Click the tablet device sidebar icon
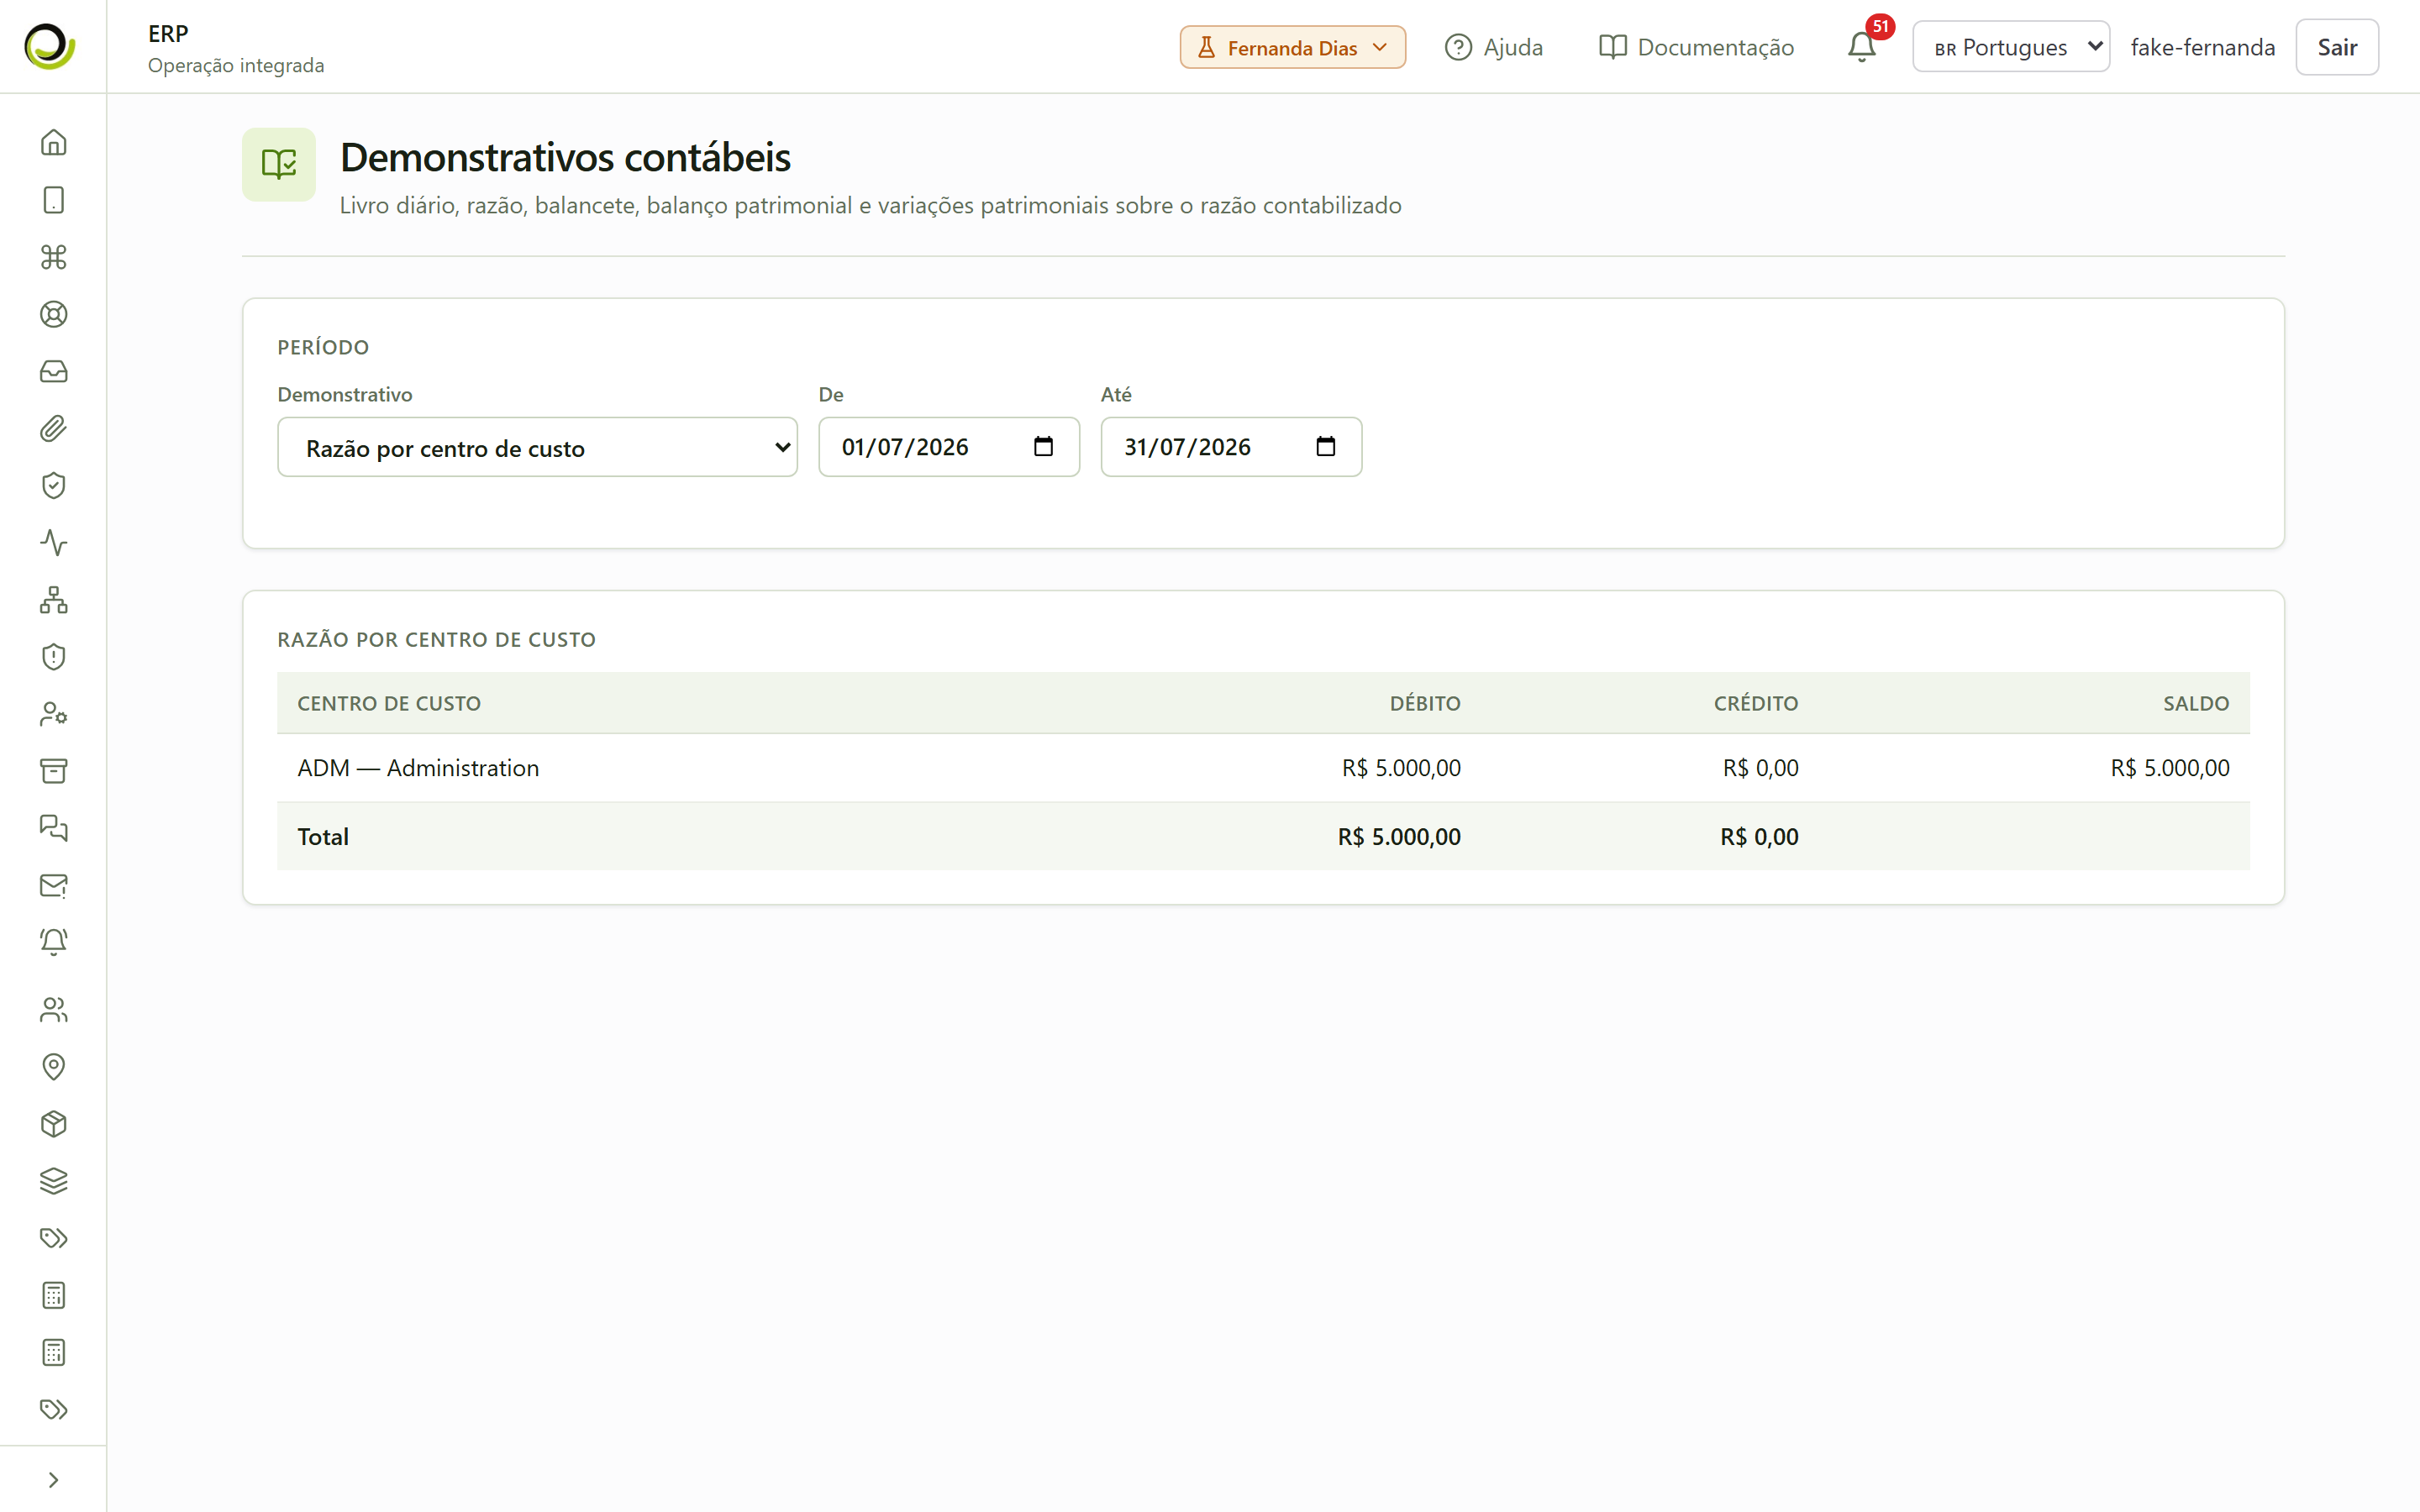This screenshot has height=1512, width=2420. 53,200
